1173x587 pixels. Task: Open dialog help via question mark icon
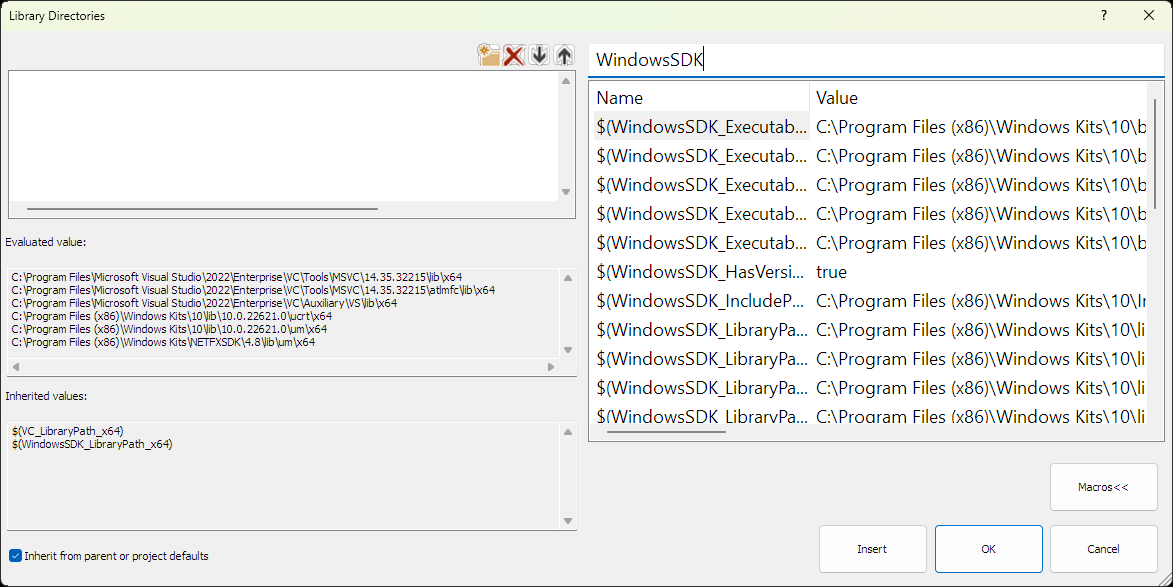pos(1103,15)
